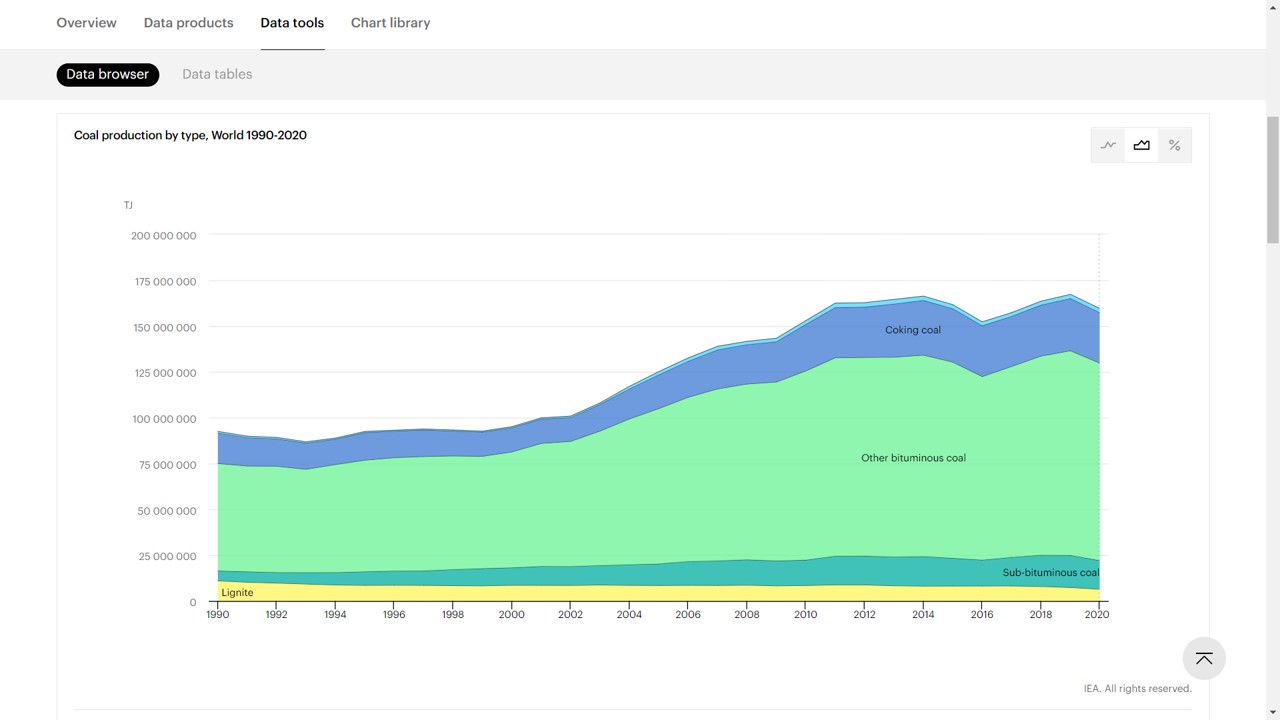
Task: Click the 200 000 000 y-axis label
Action: pyautogui.click(x=163, y=236)
